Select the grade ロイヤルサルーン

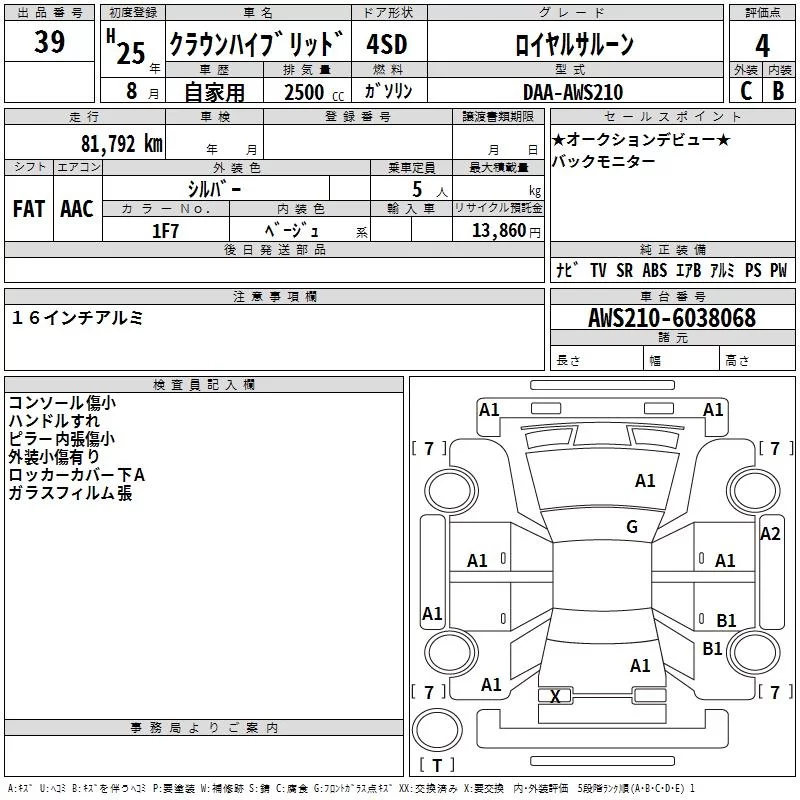[x=574, y=44]
